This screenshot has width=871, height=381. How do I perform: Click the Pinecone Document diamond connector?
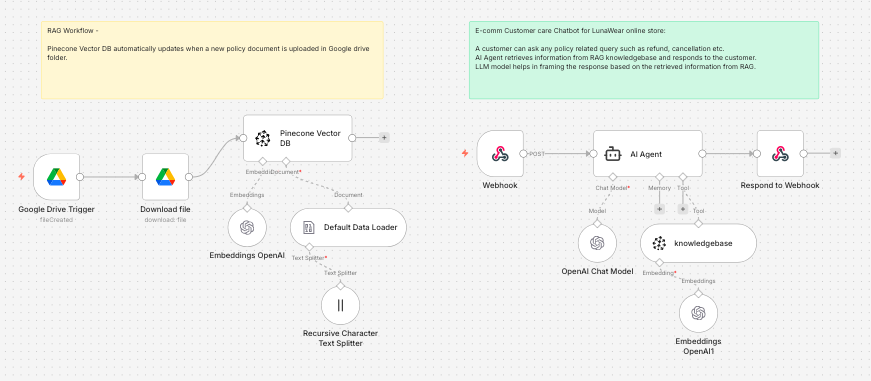tap(286, 162)
